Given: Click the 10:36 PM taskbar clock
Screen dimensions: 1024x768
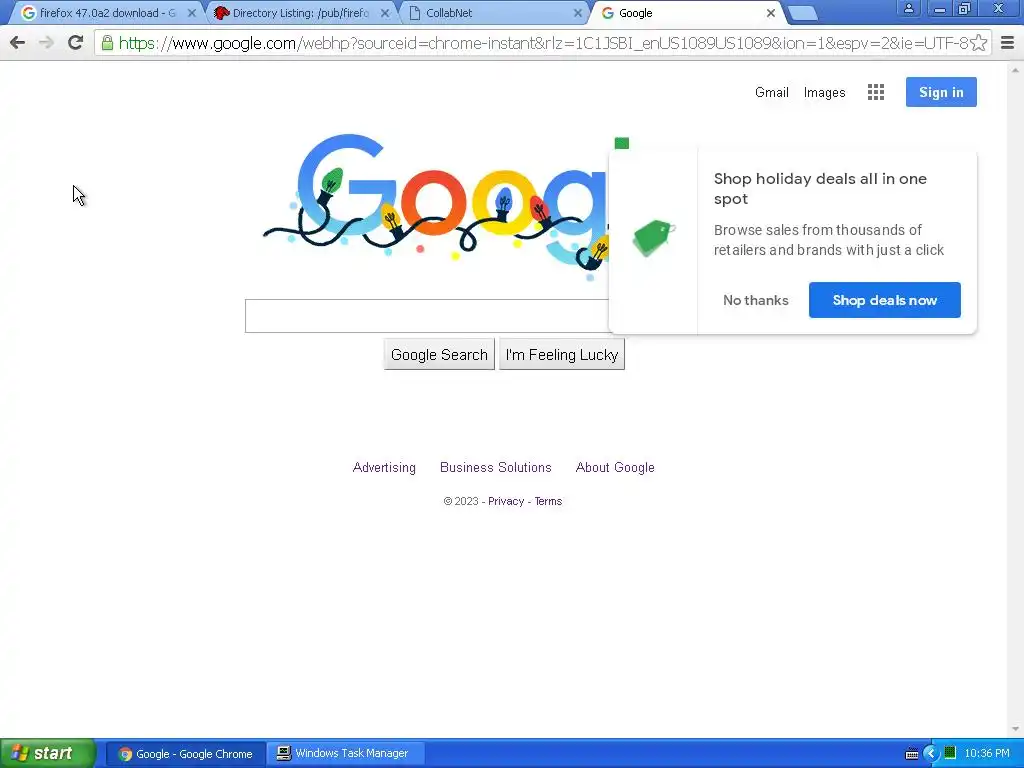Looking at the screenshot, I should tap(987, 754).
